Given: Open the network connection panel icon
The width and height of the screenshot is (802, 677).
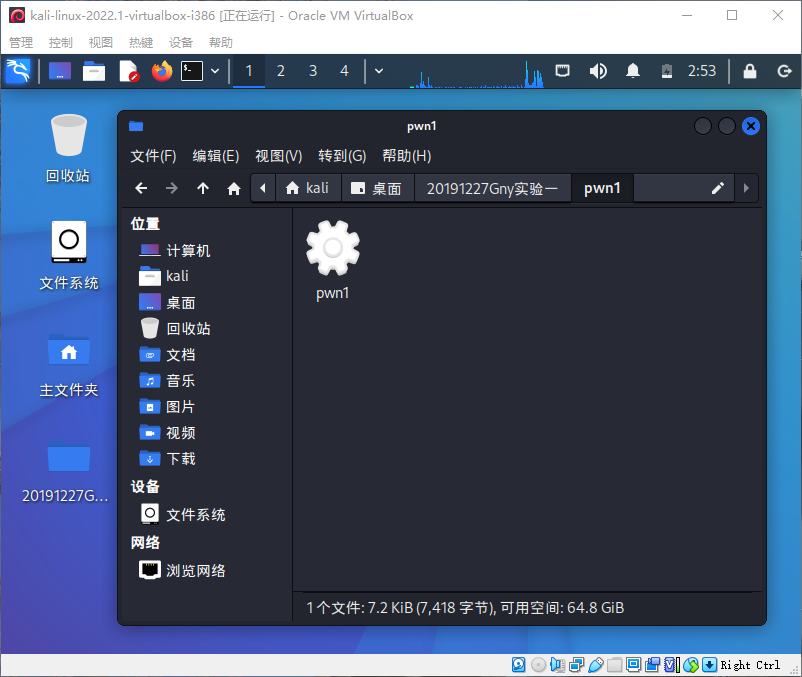Looking at the screenshot, I should tap(563, 71).
